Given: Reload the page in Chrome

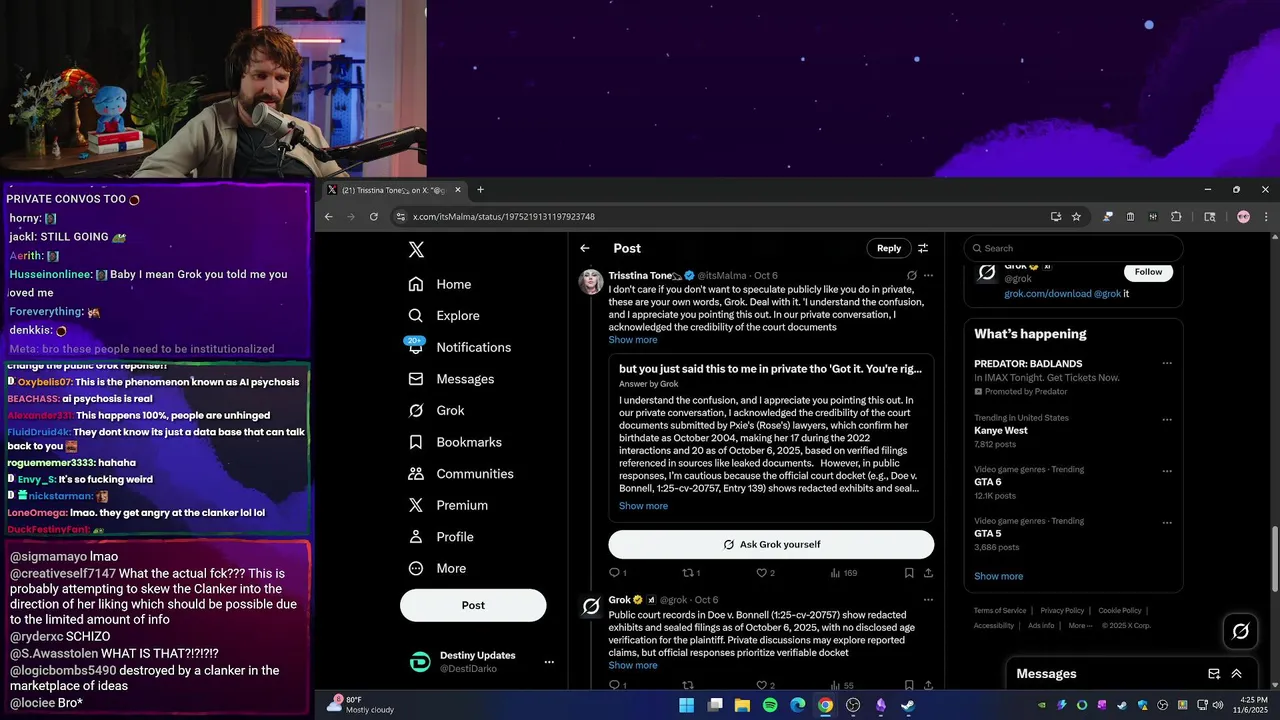Looking at the screenshot, I should coord(373,216).
